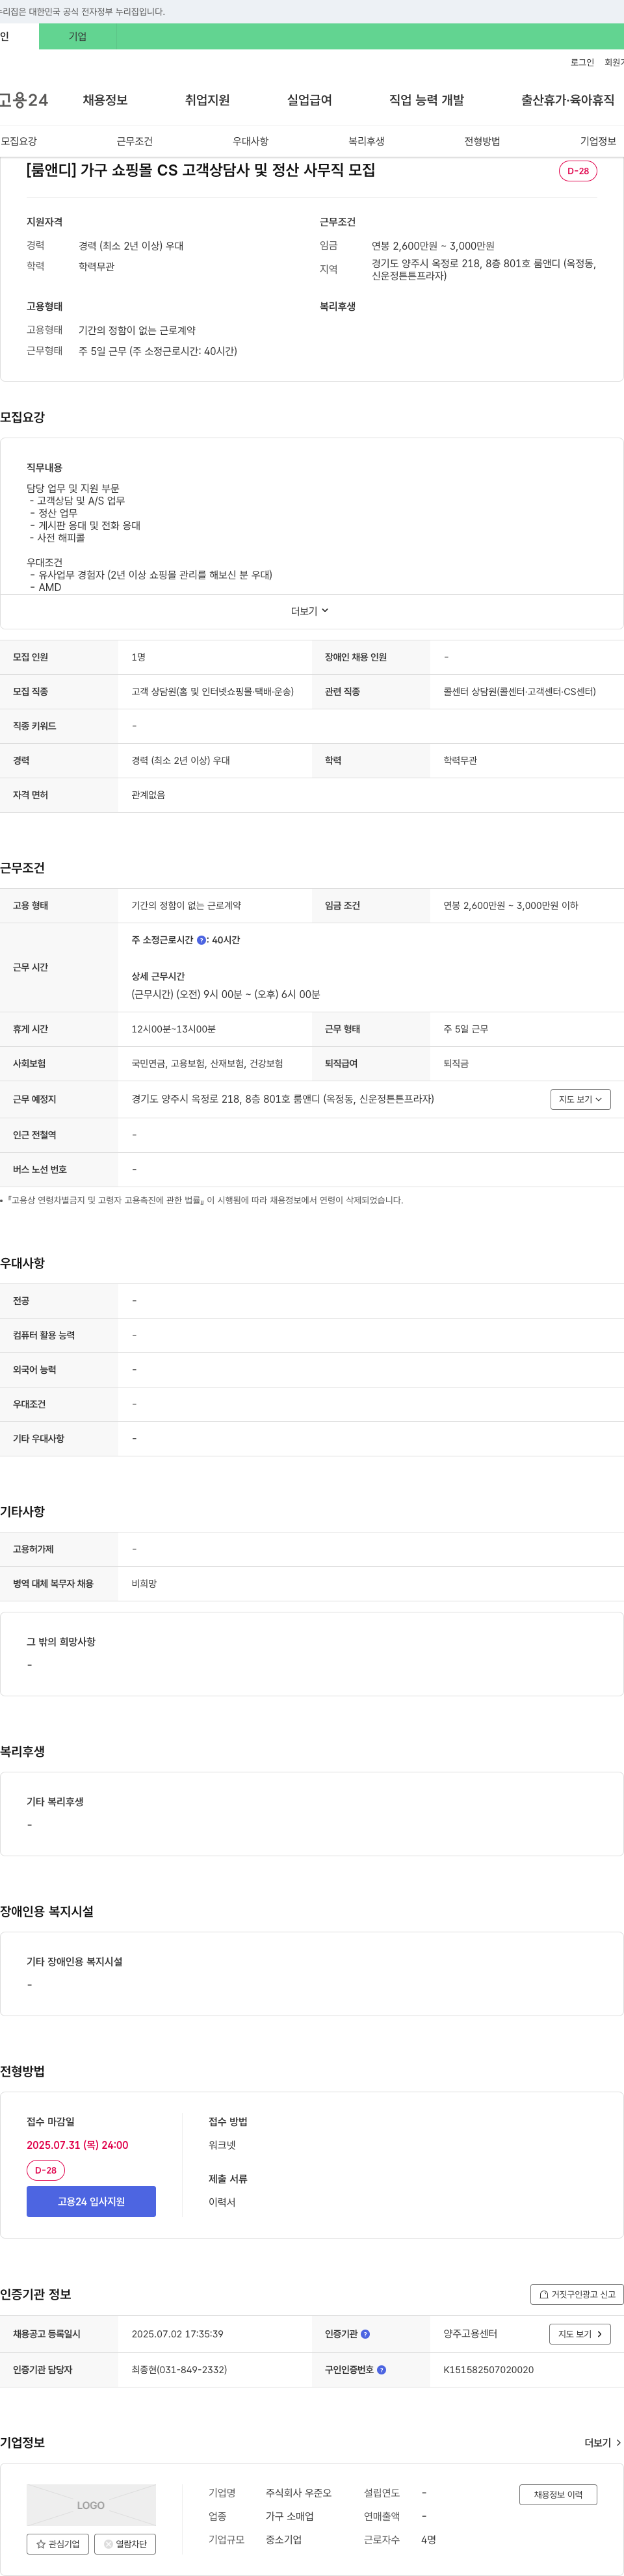Click the 모집 인원 value 1명
Screen dimensions: 624x2576
click(138, 657)
